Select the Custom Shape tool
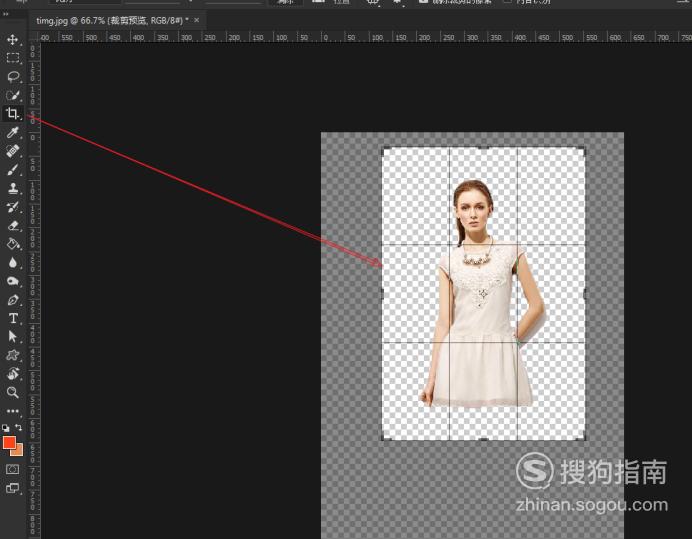 click(12, 355)
